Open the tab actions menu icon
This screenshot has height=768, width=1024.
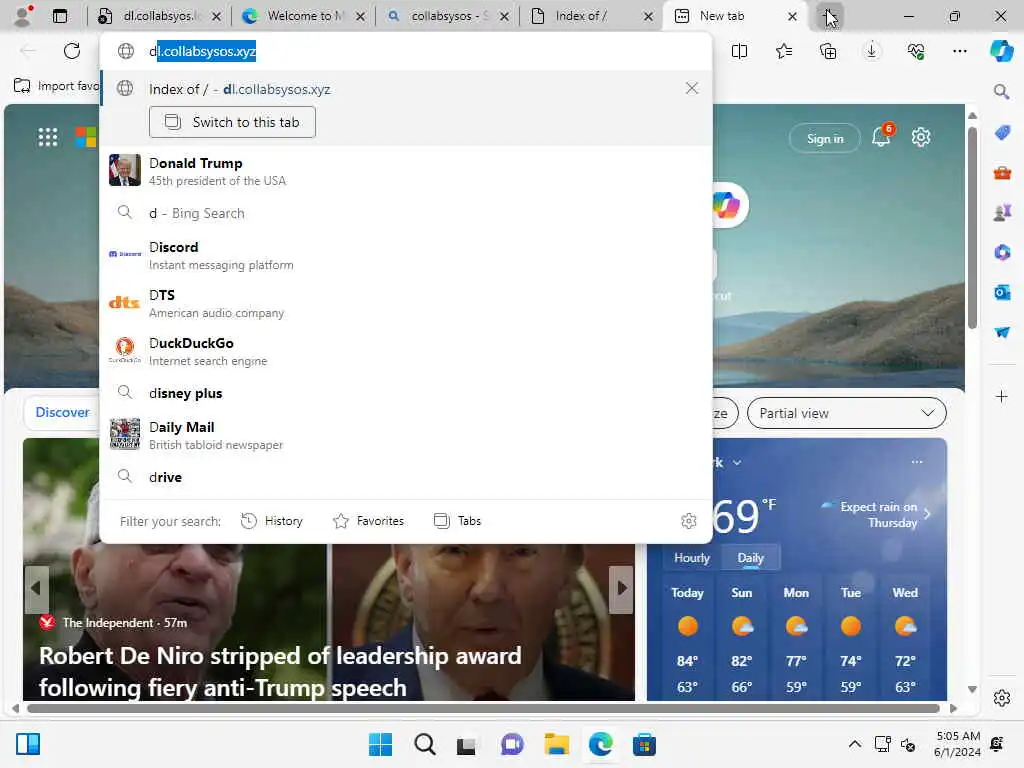tap(59, 16)
